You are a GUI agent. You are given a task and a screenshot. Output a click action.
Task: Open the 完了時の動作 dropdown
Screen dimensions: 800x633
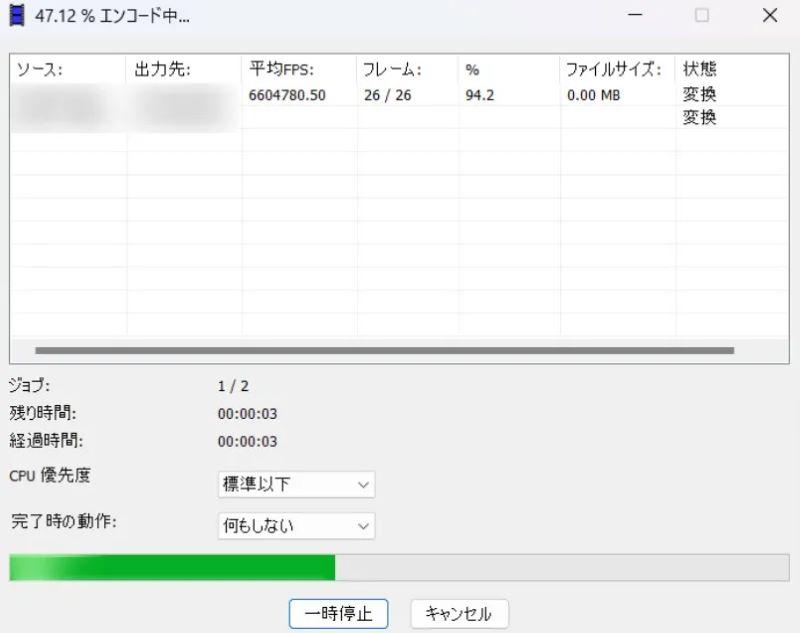coord(294,525)
